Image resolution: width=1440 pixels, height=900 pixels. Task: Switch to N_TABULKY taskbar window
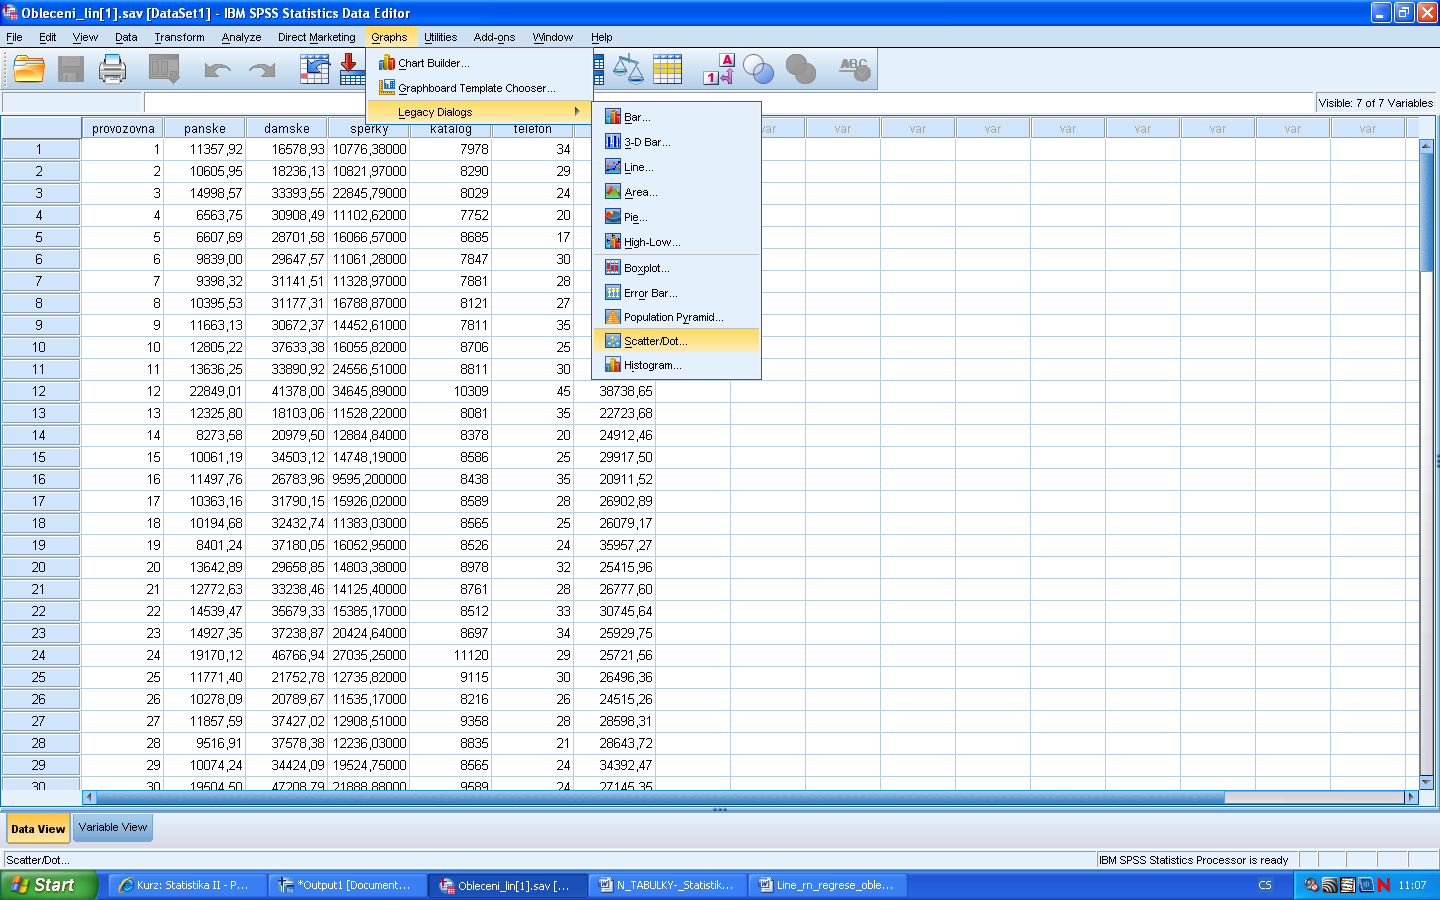click(x=667, y=885)
